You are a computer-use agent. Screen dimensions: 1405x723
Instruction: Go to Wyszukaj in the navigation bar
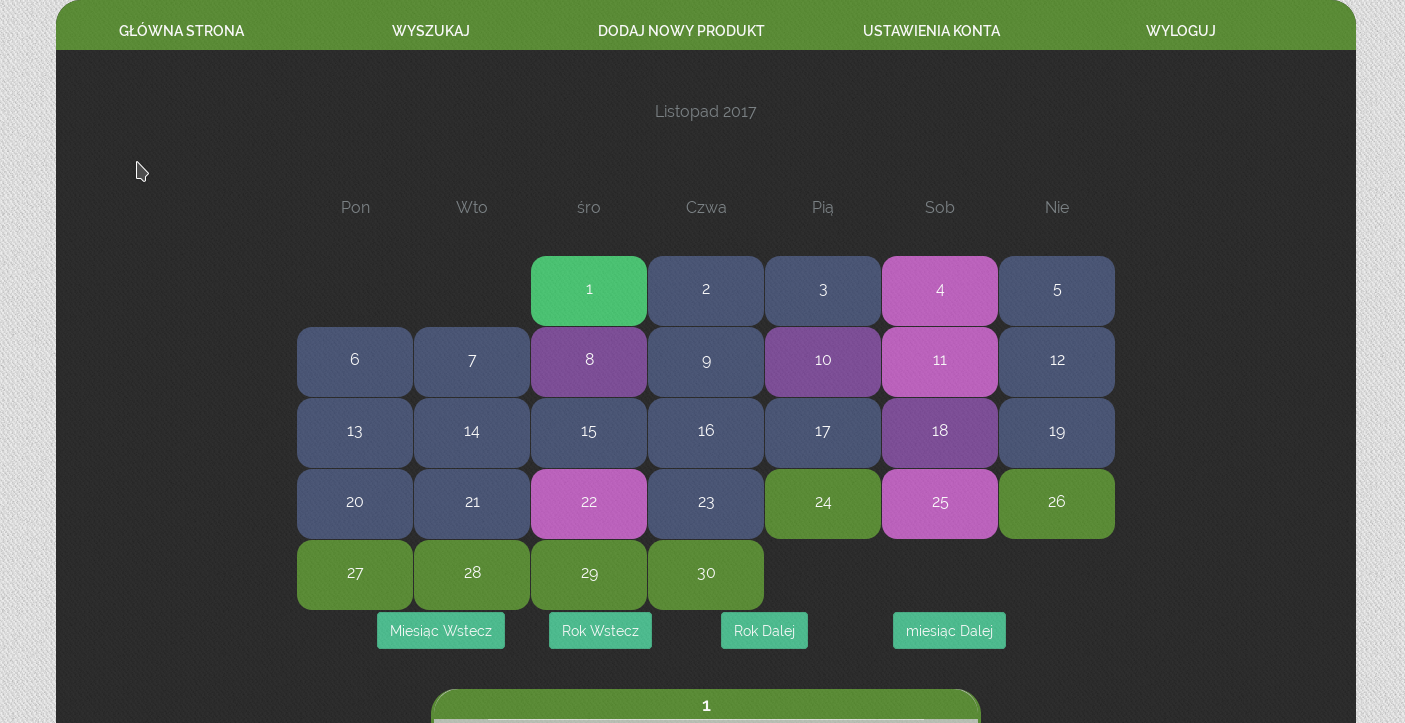pos(431,31)
